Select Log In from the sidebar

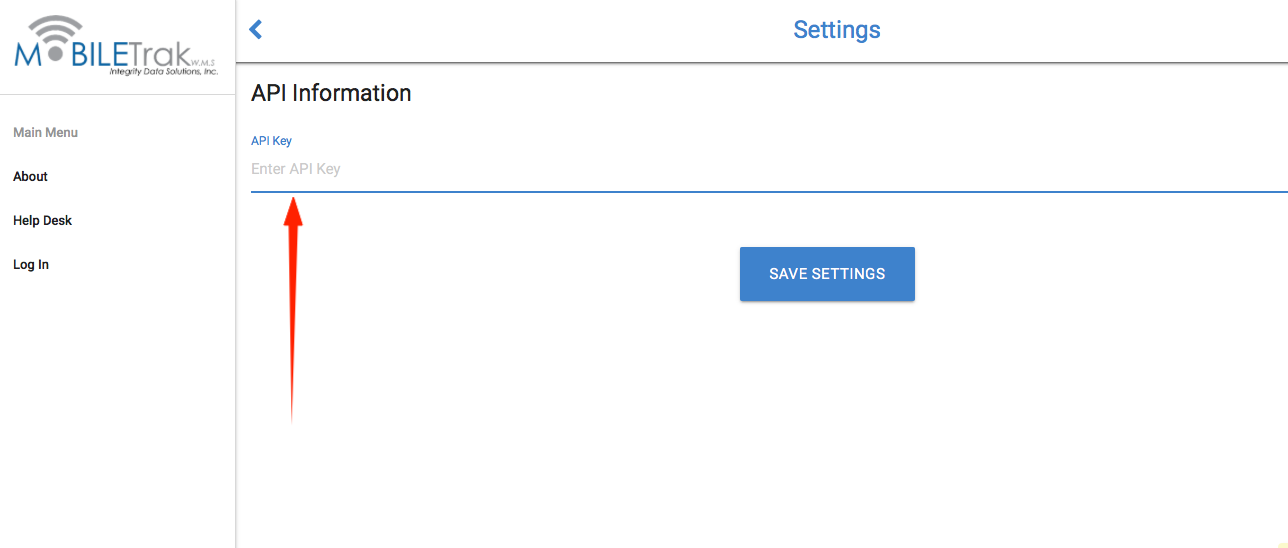tap(31, 264)
